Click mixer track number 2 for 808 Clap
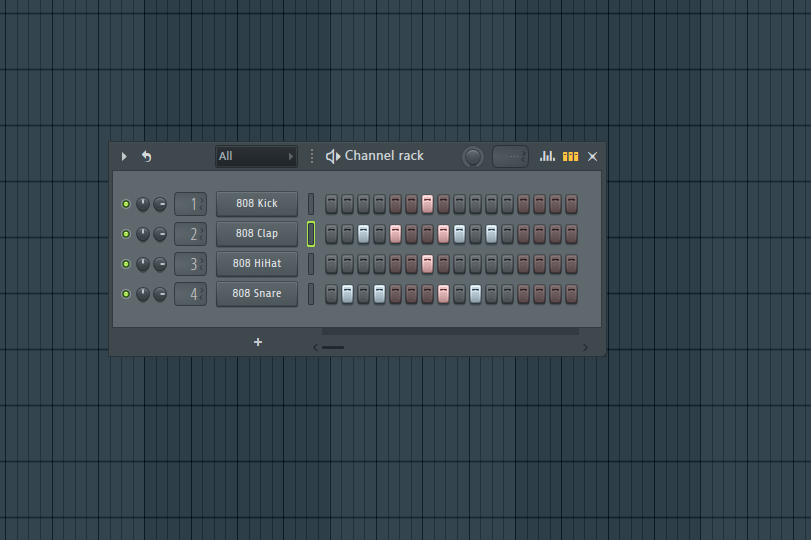The width and height of the screenshot is (811, 540). coord(190,234)
